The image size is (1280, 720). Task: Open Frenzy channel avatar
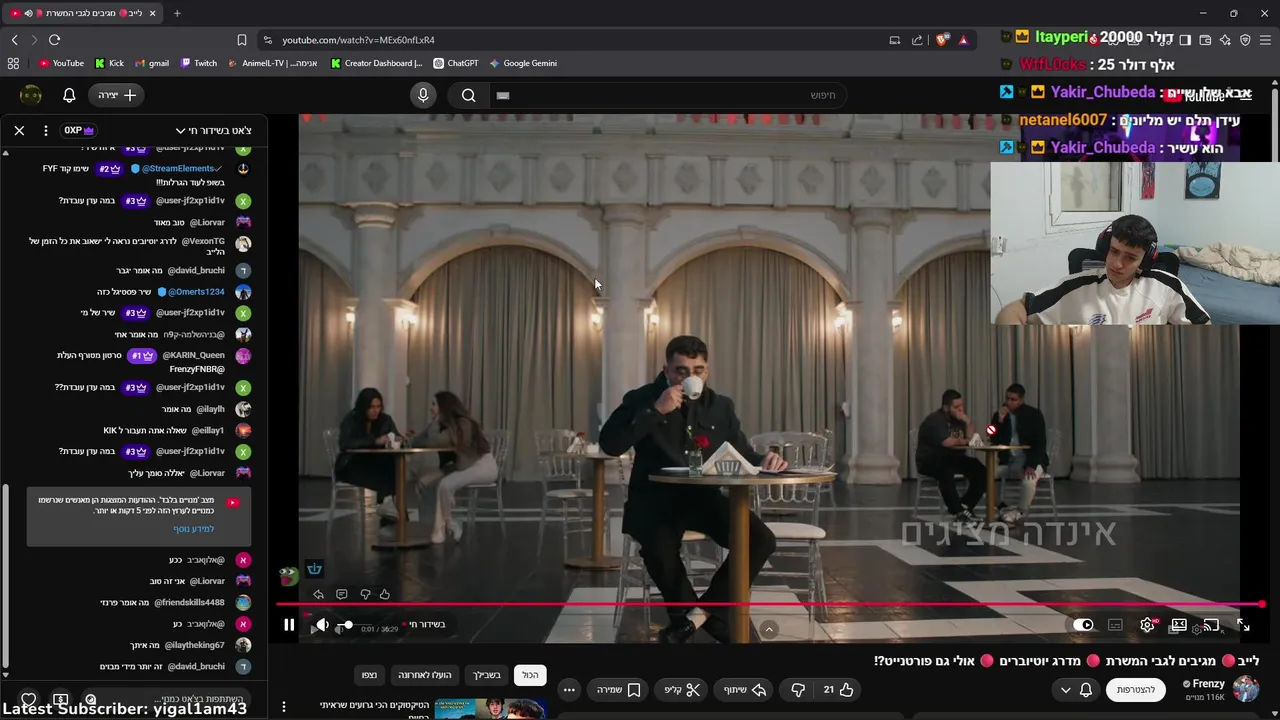(x=1245, y=689)
